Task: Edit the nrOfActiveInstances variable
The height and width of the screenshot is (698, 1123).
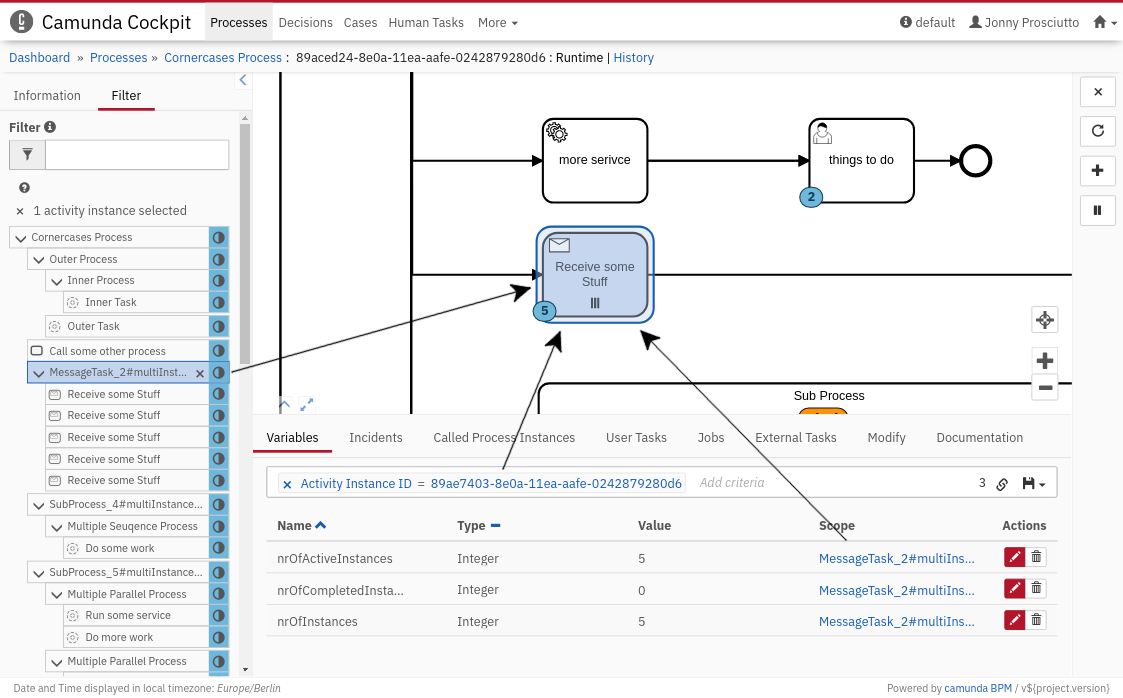Action: pos(1015,558)
